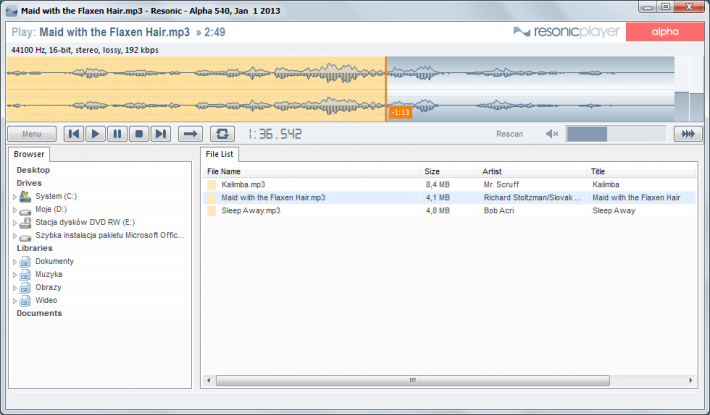Skip to the previous track

click(73, 134)
